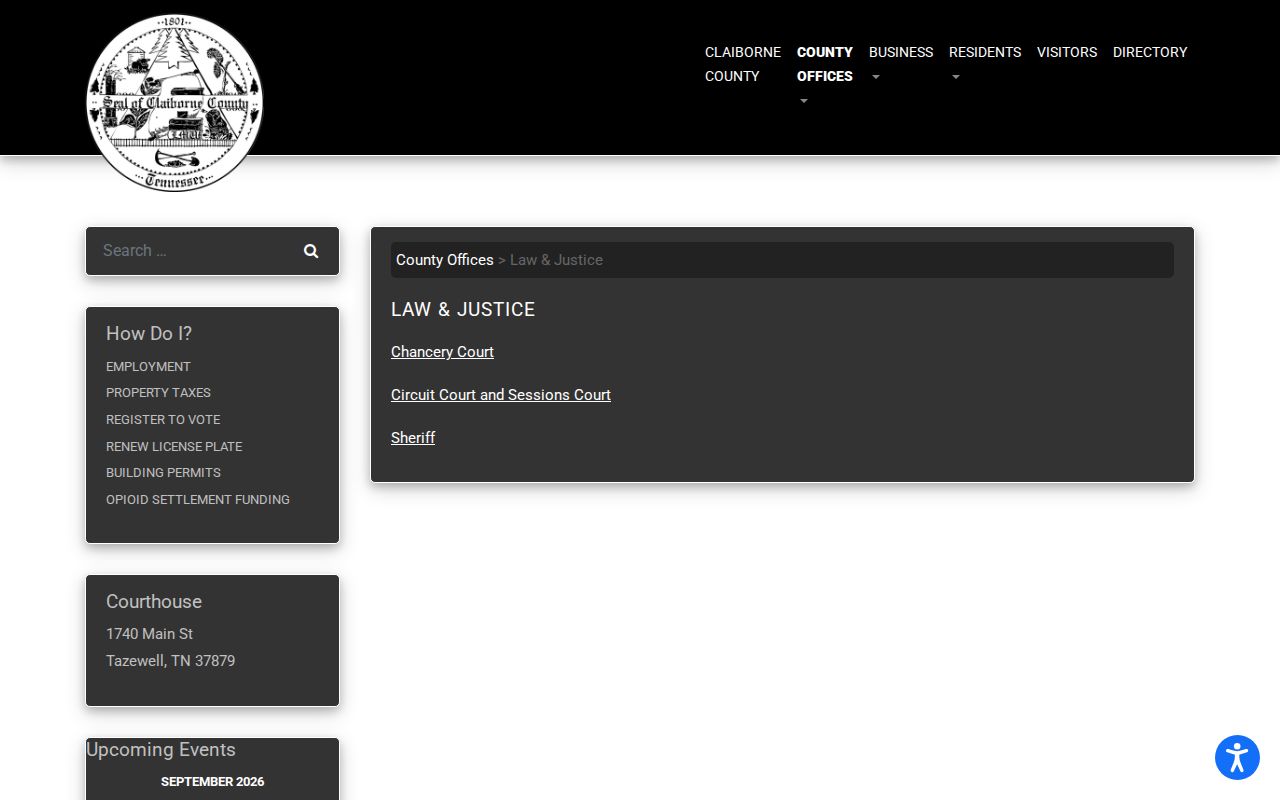The image size is (1280, 800).
Task: Click County Offices in the breadcrumb
Action: tap(445, 260)
